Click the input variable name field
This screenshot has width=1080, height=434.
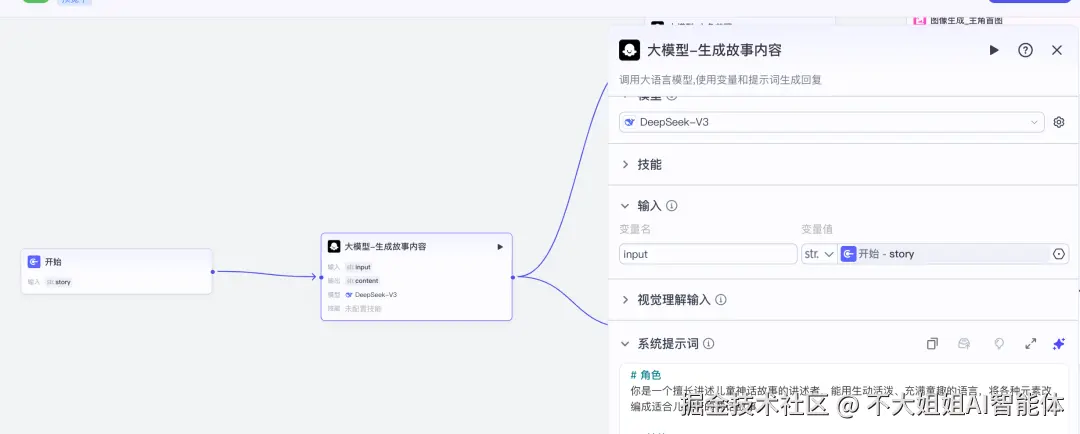pyautogui.click(x=708, y=254)
